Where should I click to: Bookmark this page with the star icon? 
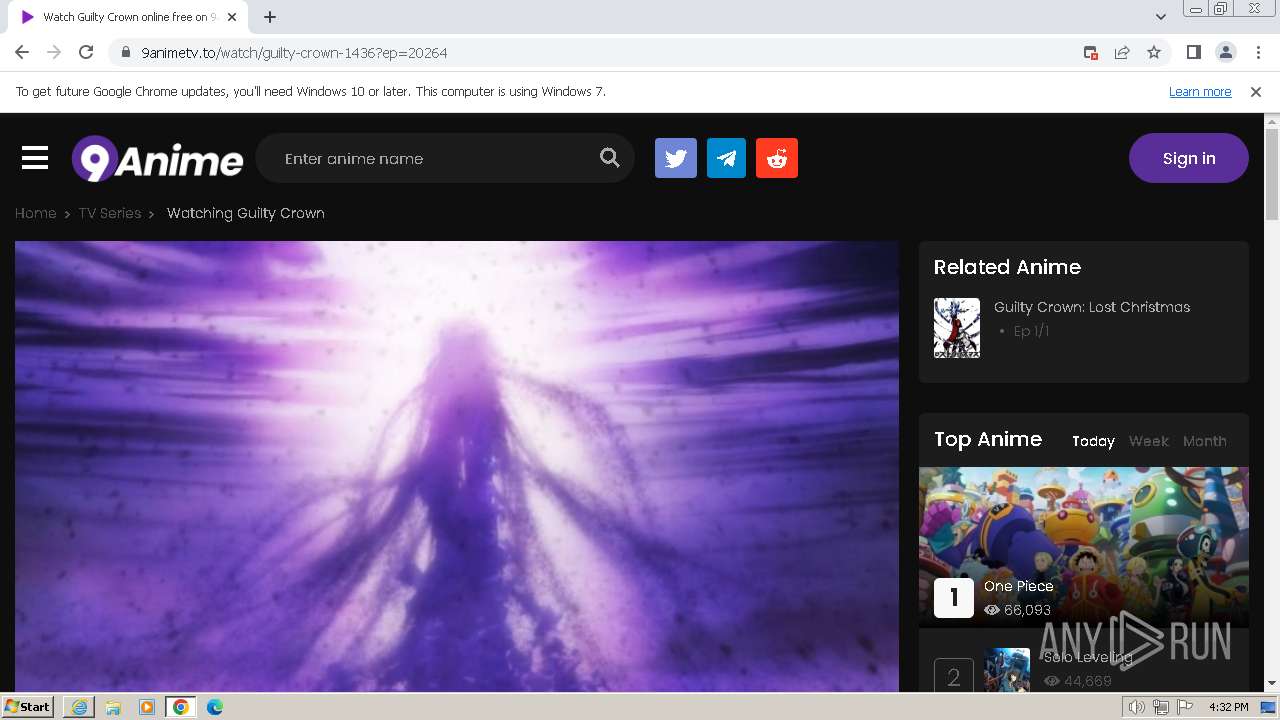click(x=1154, y=52)
